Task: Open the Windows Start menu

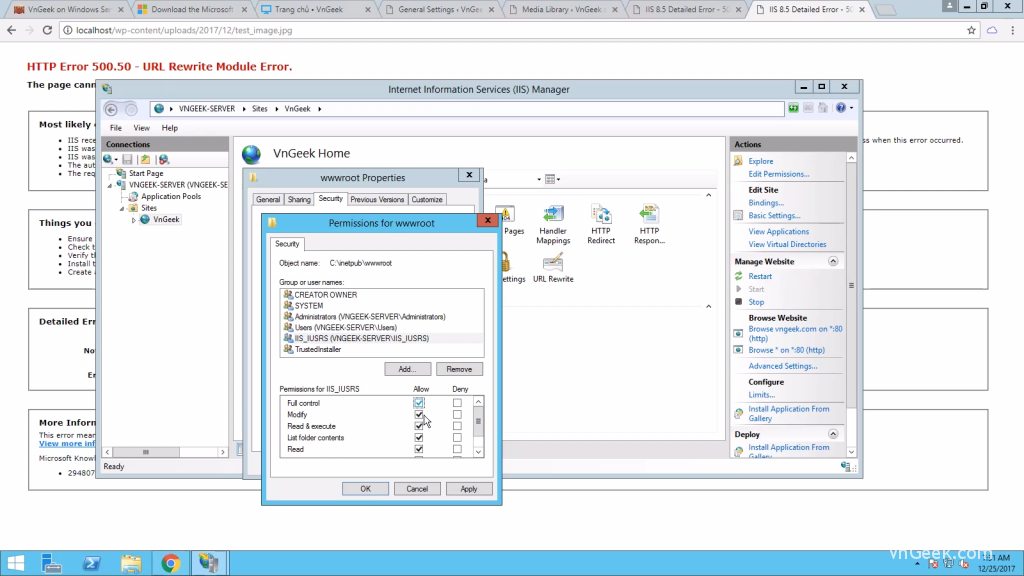Action: pyautogui.click(x=15, y=563)
